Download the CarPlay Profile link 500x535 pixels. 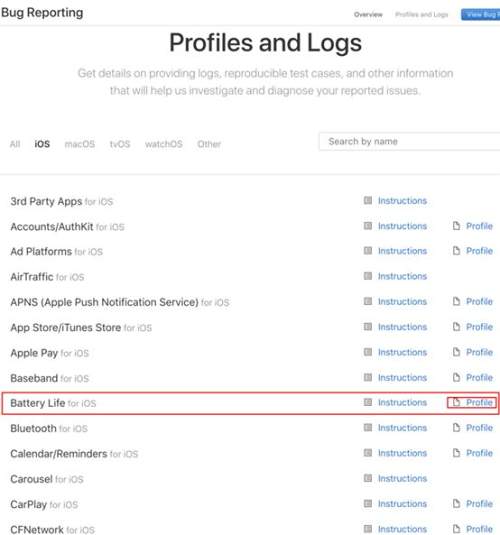(x=479, y=504)
